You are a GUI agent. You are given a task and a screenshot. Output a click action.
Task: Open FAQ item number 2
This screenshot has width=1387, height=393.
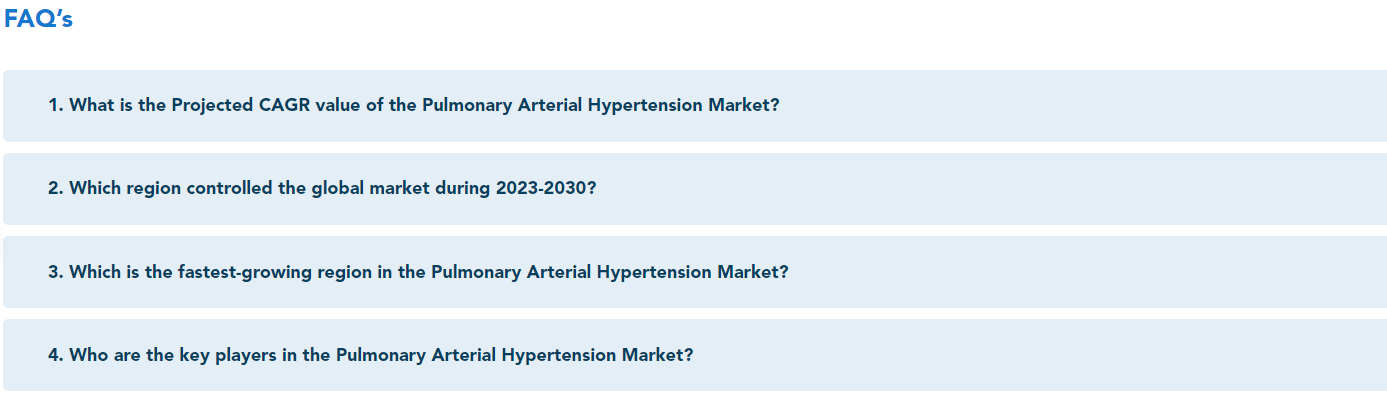[x=695, y=188]
